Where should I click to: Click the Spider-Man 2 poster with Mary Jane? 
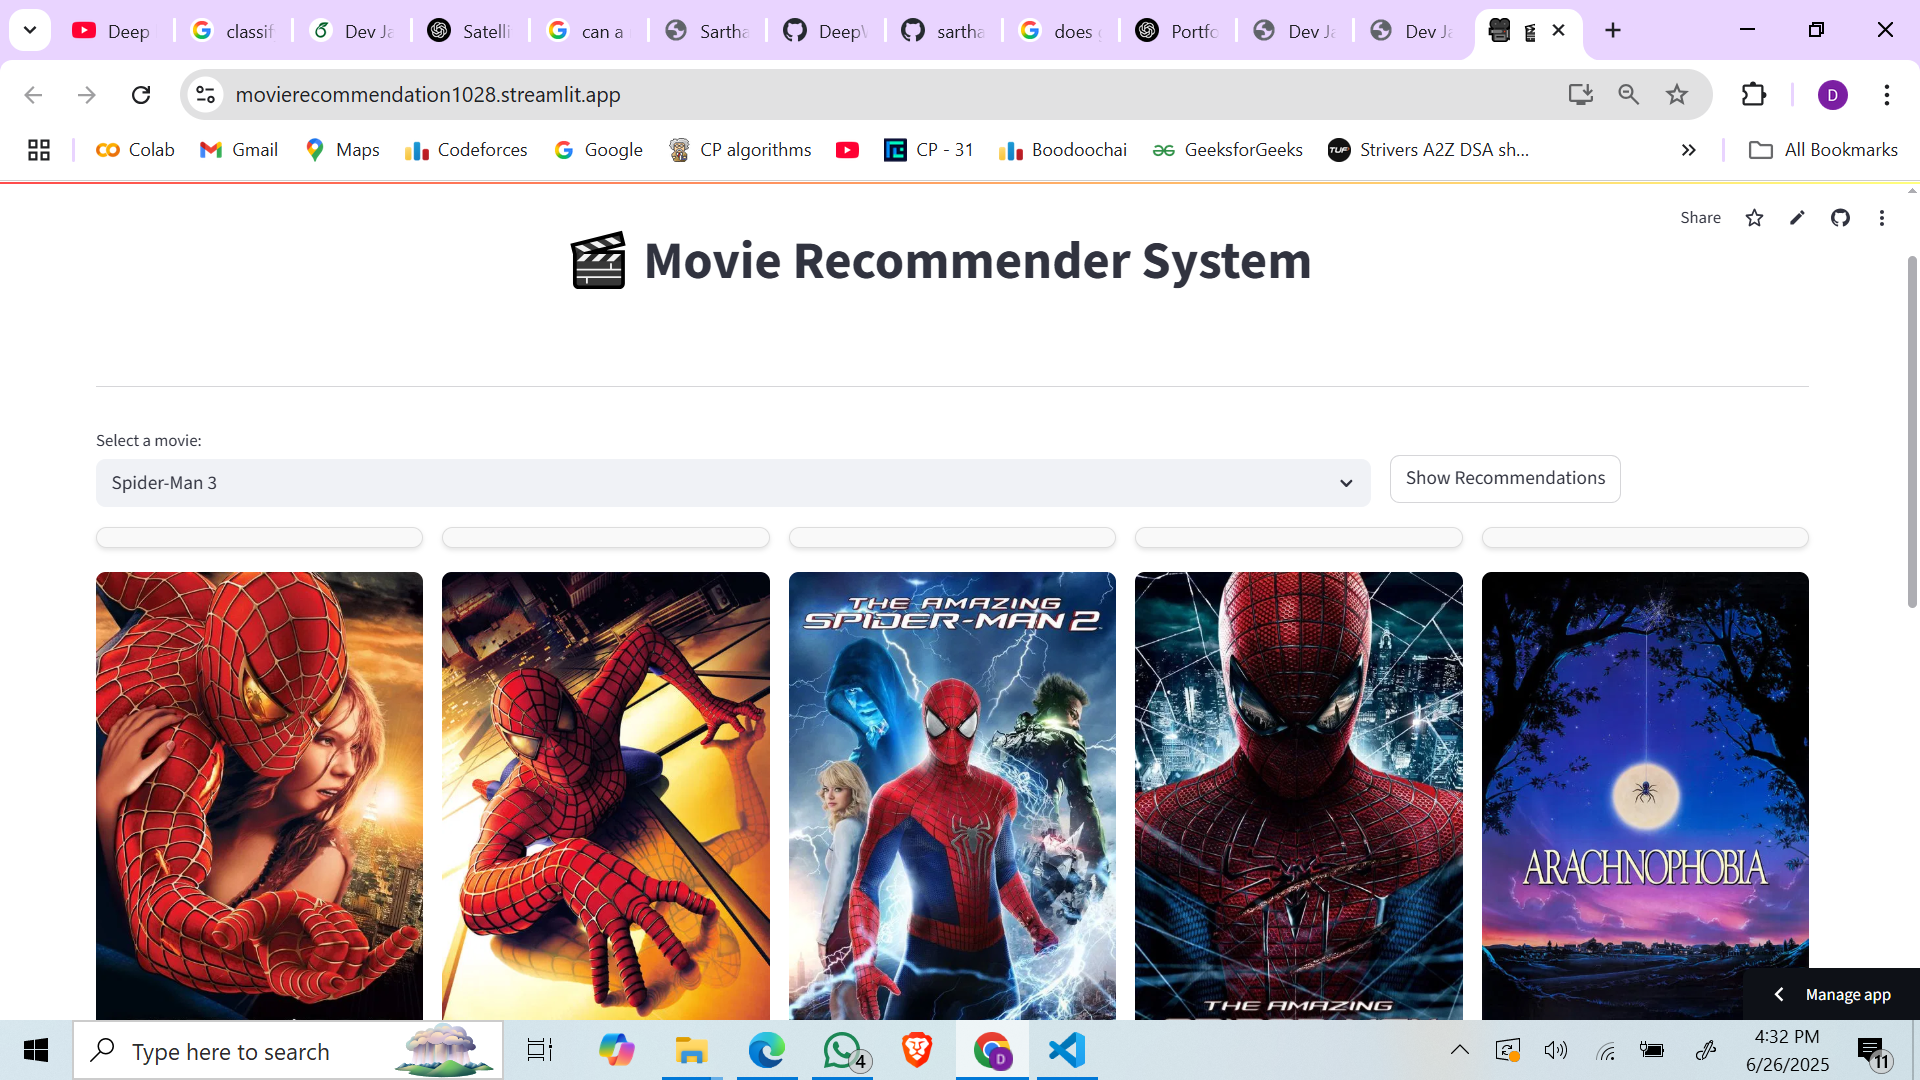pyautogui.click(x=259, y=796)
